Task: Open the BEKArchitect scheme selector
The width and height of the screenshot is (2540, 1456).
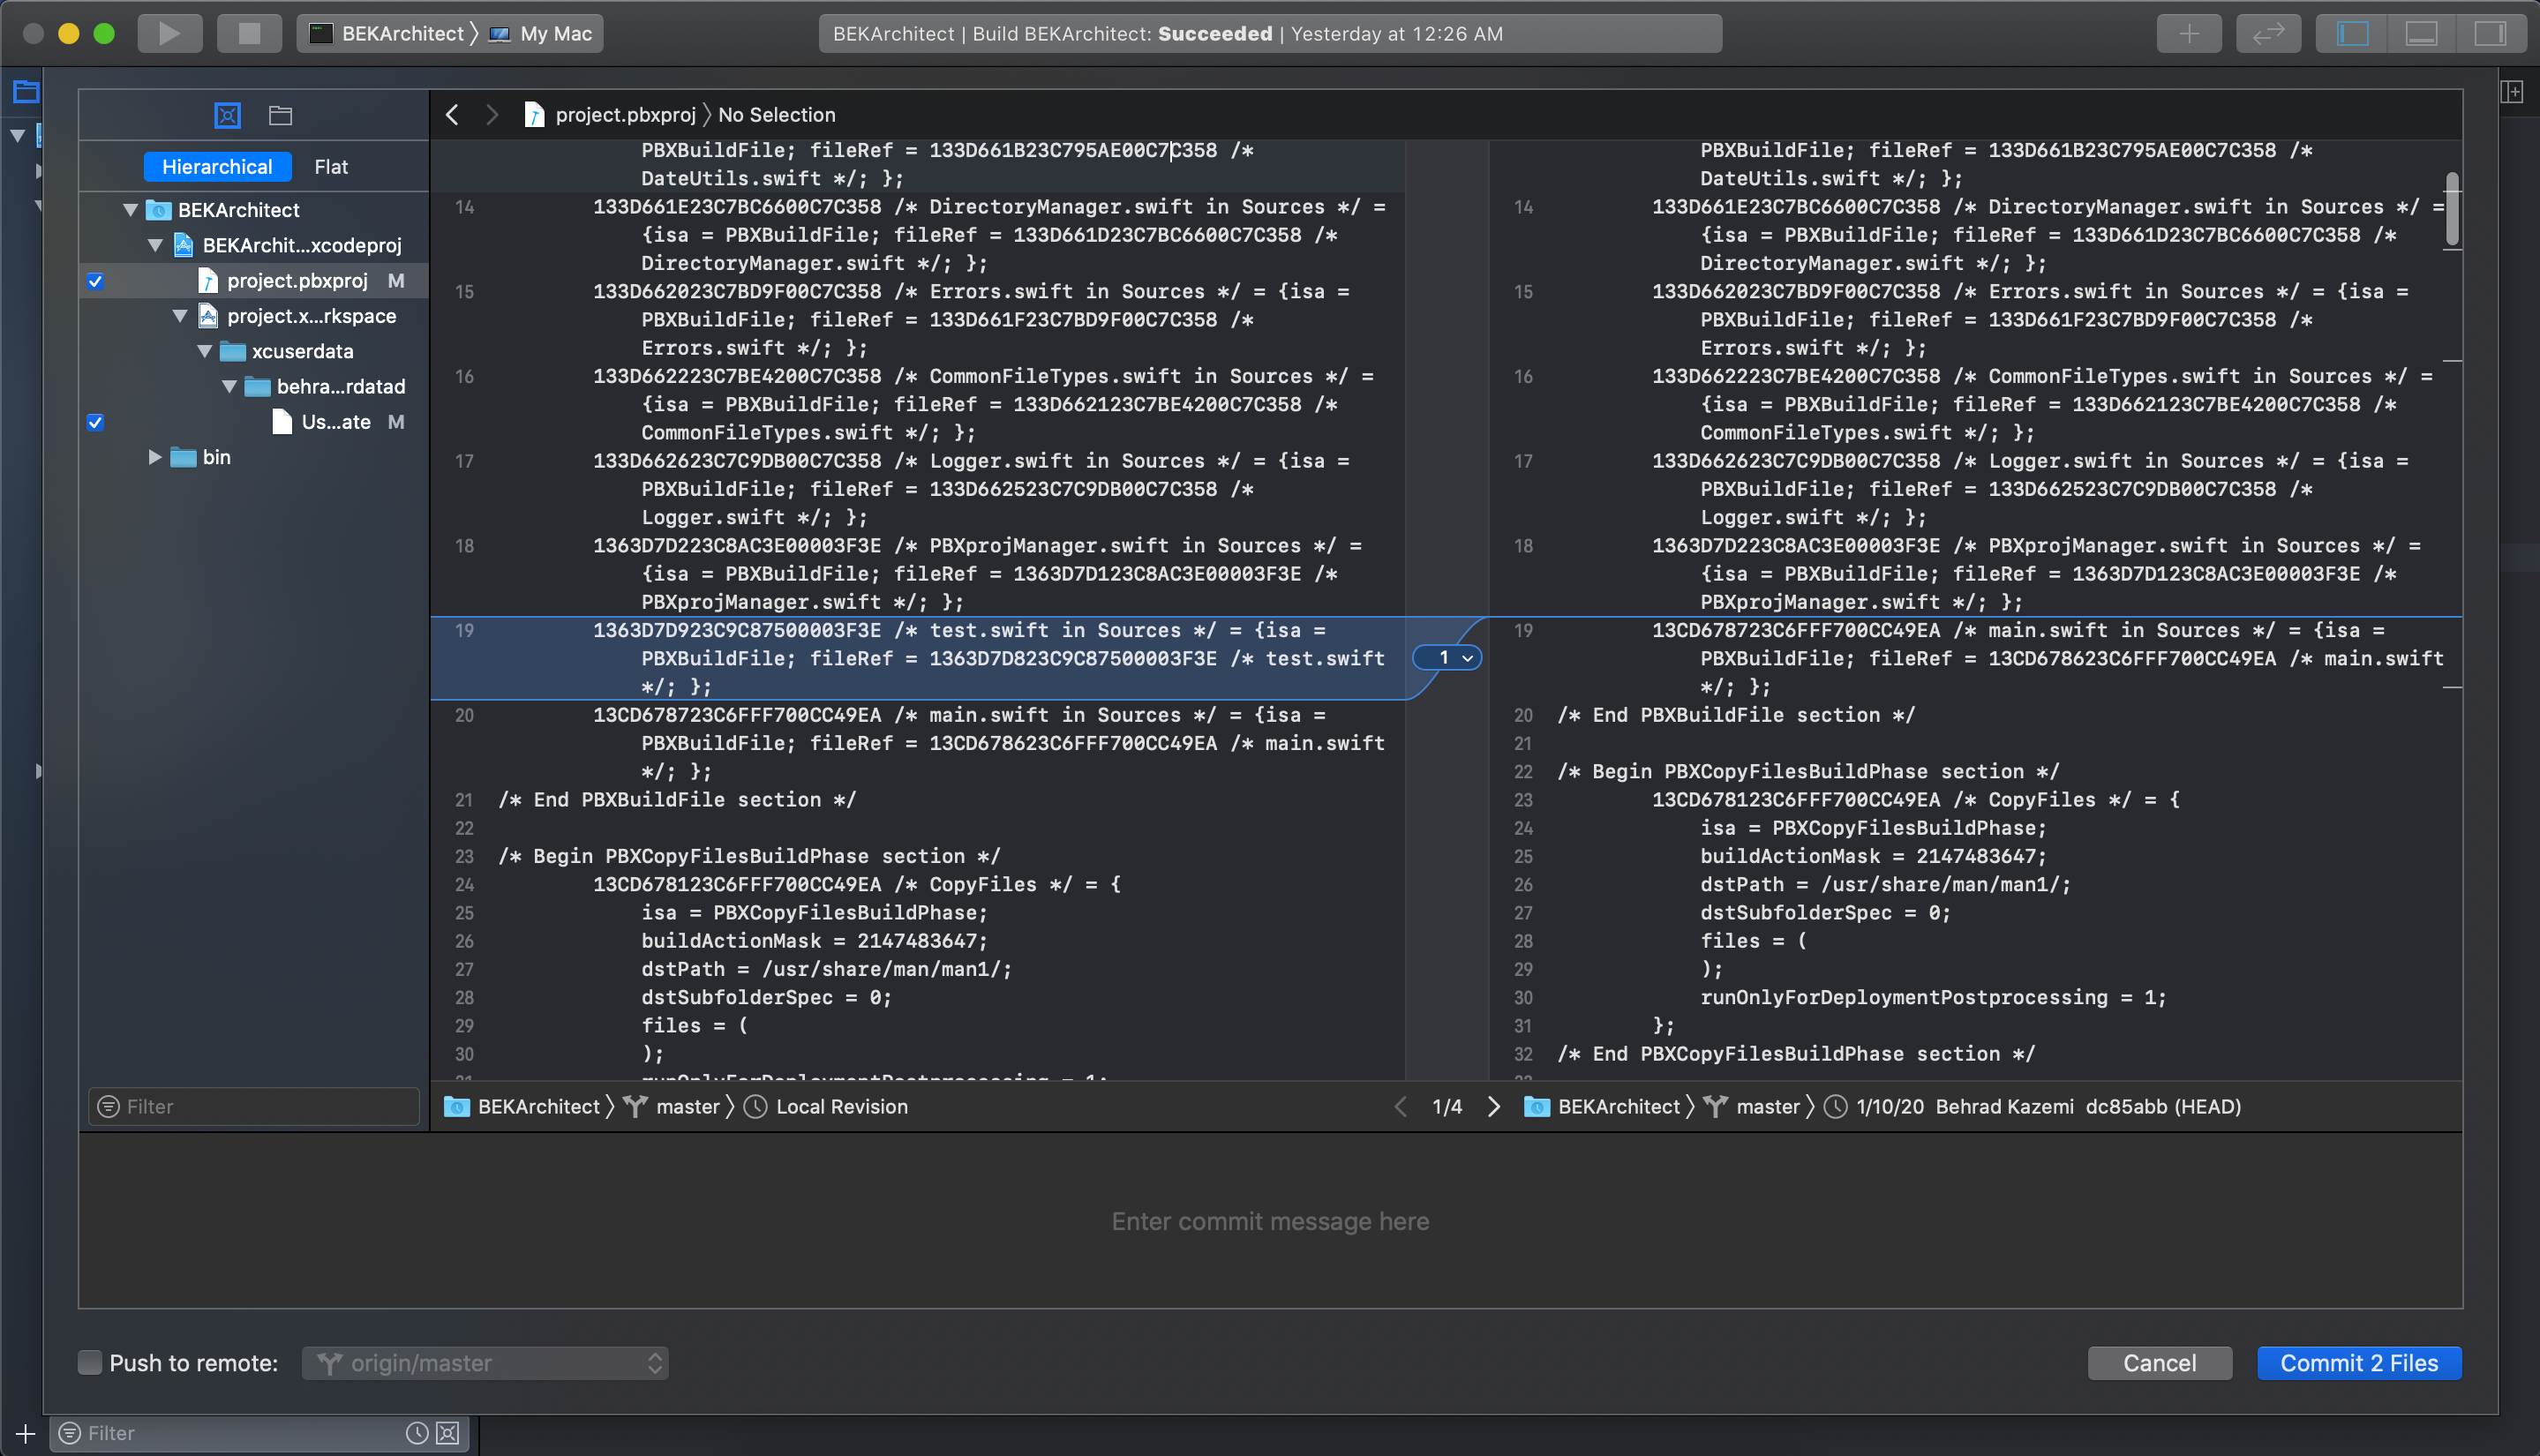Action: (x=387, y=33)
